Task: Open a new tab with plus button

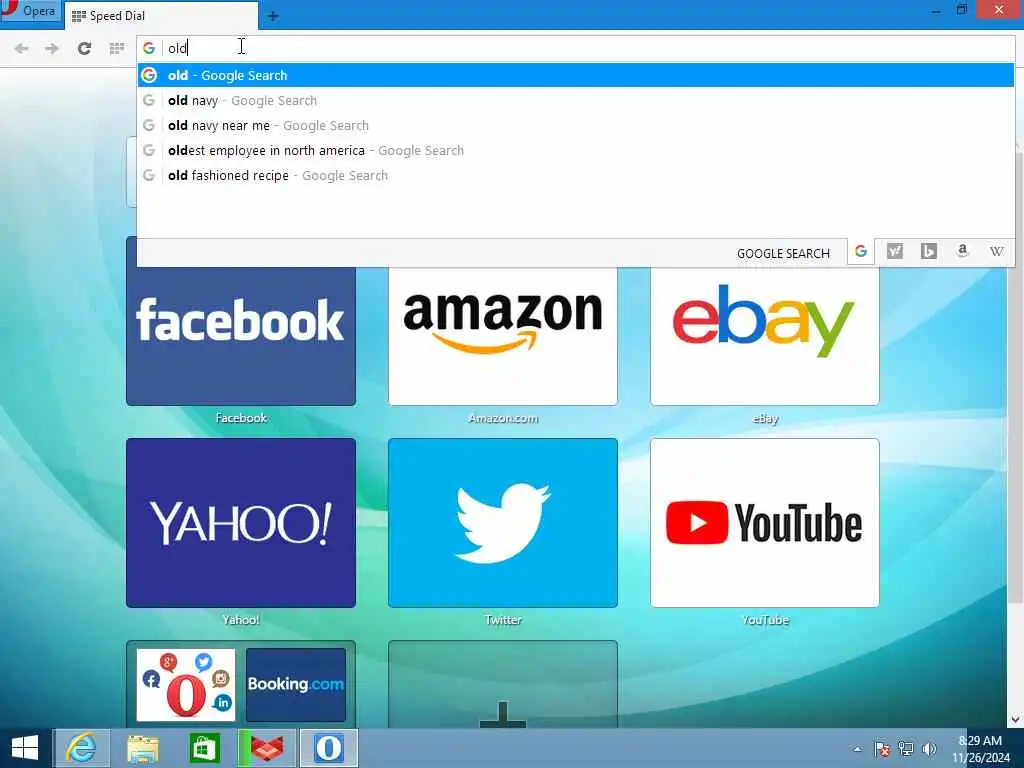Action: (x=273, y=16)
